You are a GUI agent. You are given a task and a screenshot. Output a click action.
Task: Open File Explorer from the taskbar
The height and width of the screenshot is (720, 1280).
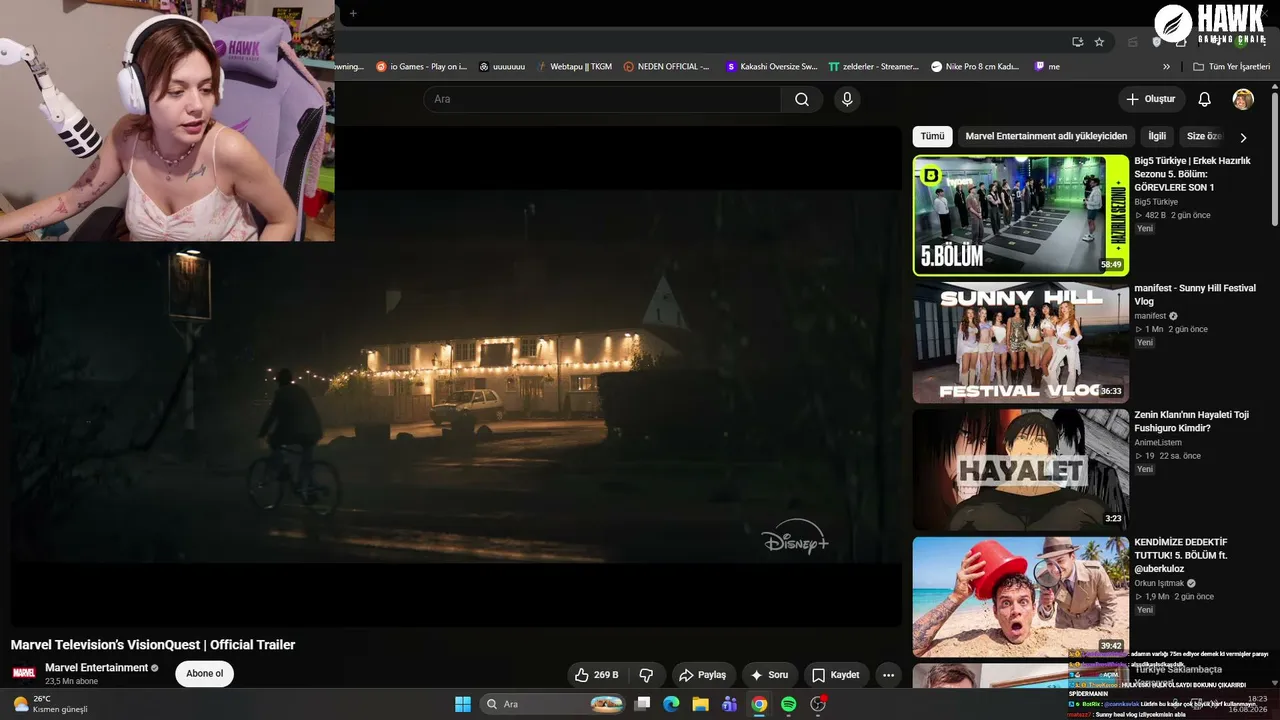[x=701, y=704]
